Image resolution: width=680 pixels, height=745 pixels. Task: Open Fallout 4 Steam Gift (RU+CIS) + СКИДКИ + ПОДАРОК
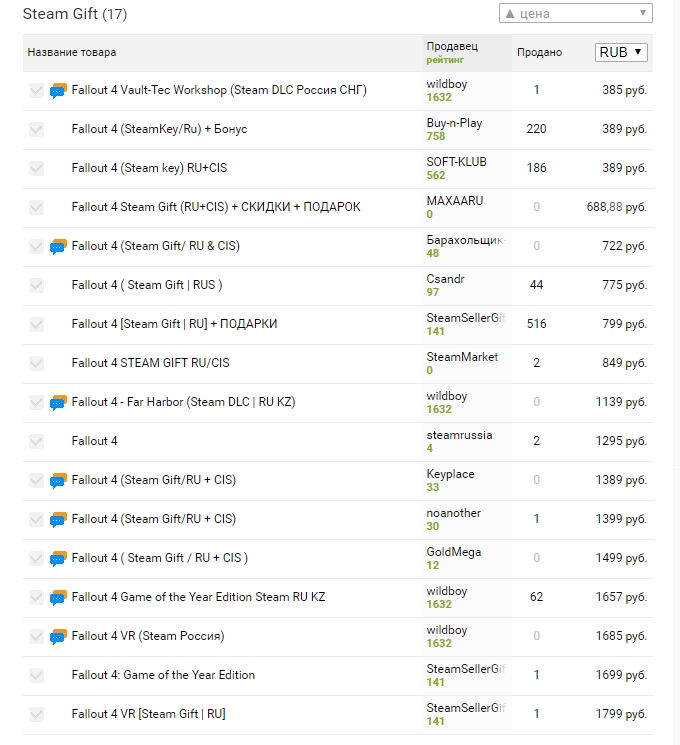pos(216,207)
